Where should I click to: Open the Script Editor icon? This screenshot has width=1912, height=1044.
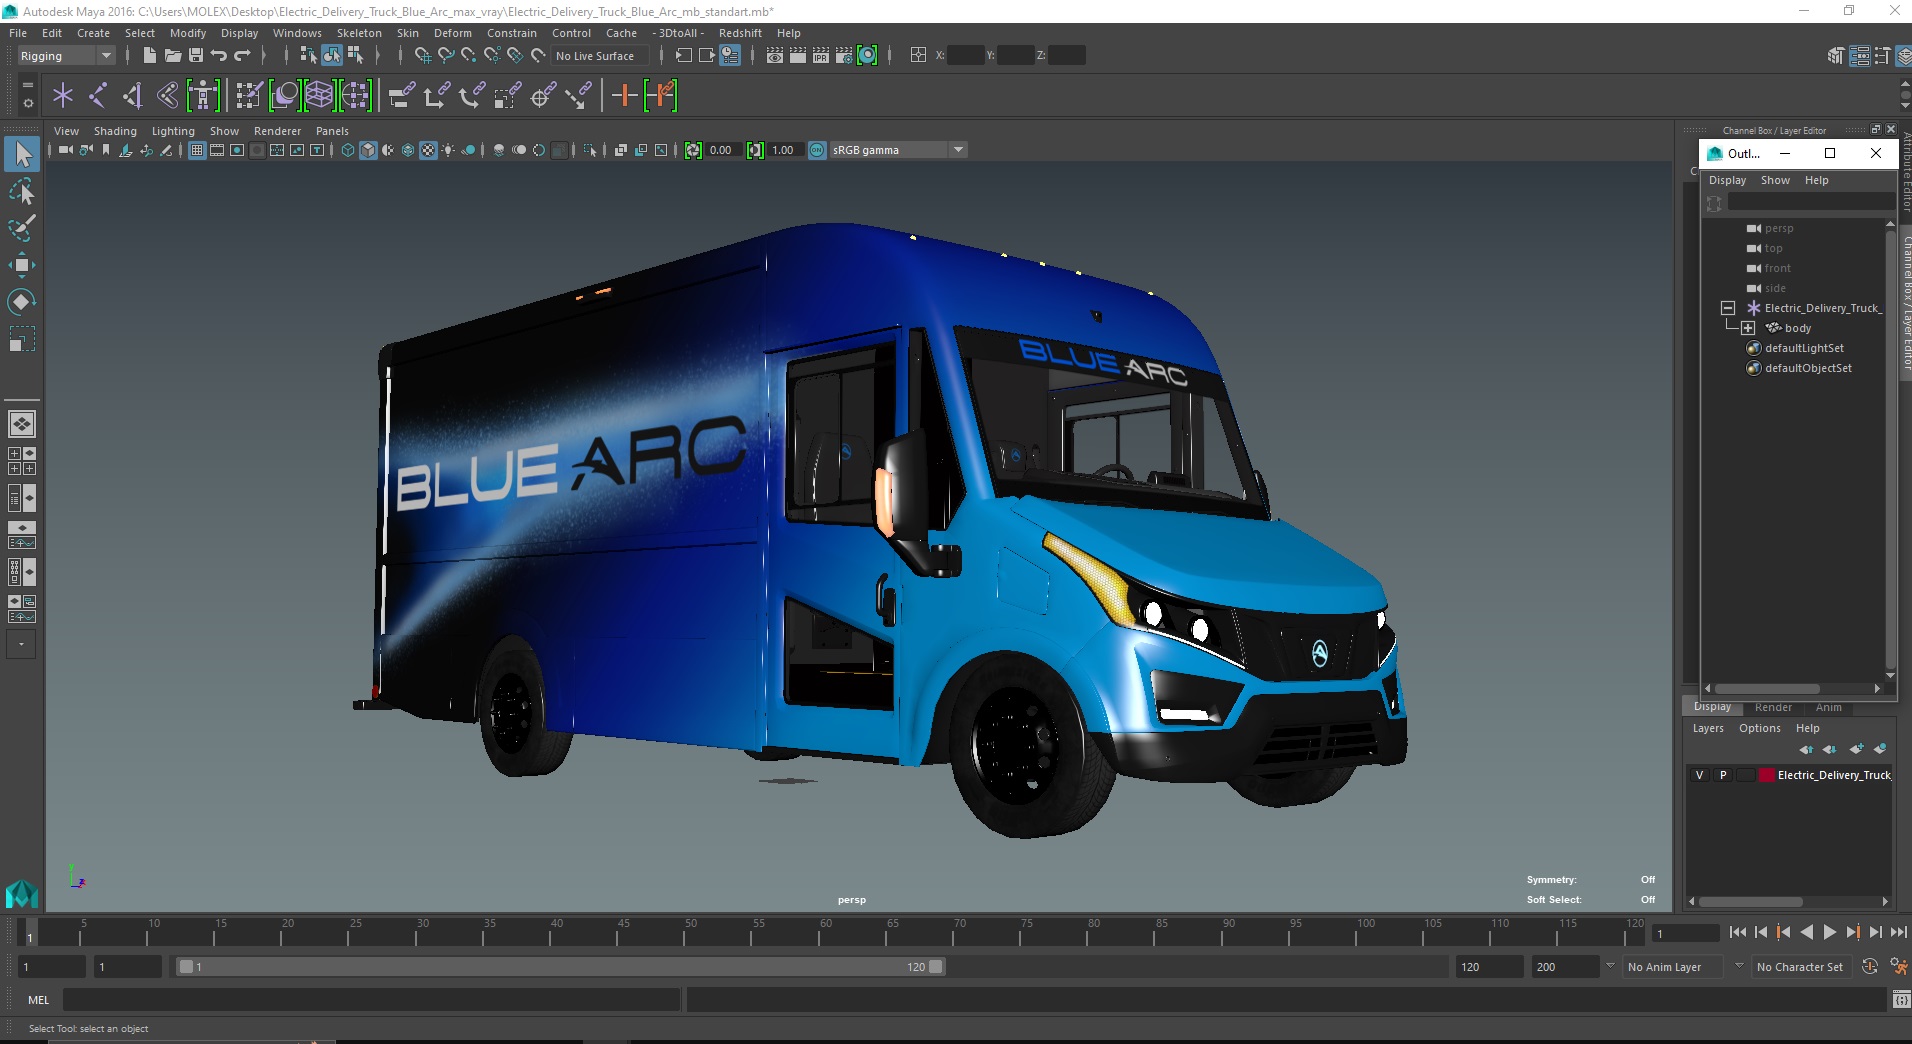(1900, 999)
